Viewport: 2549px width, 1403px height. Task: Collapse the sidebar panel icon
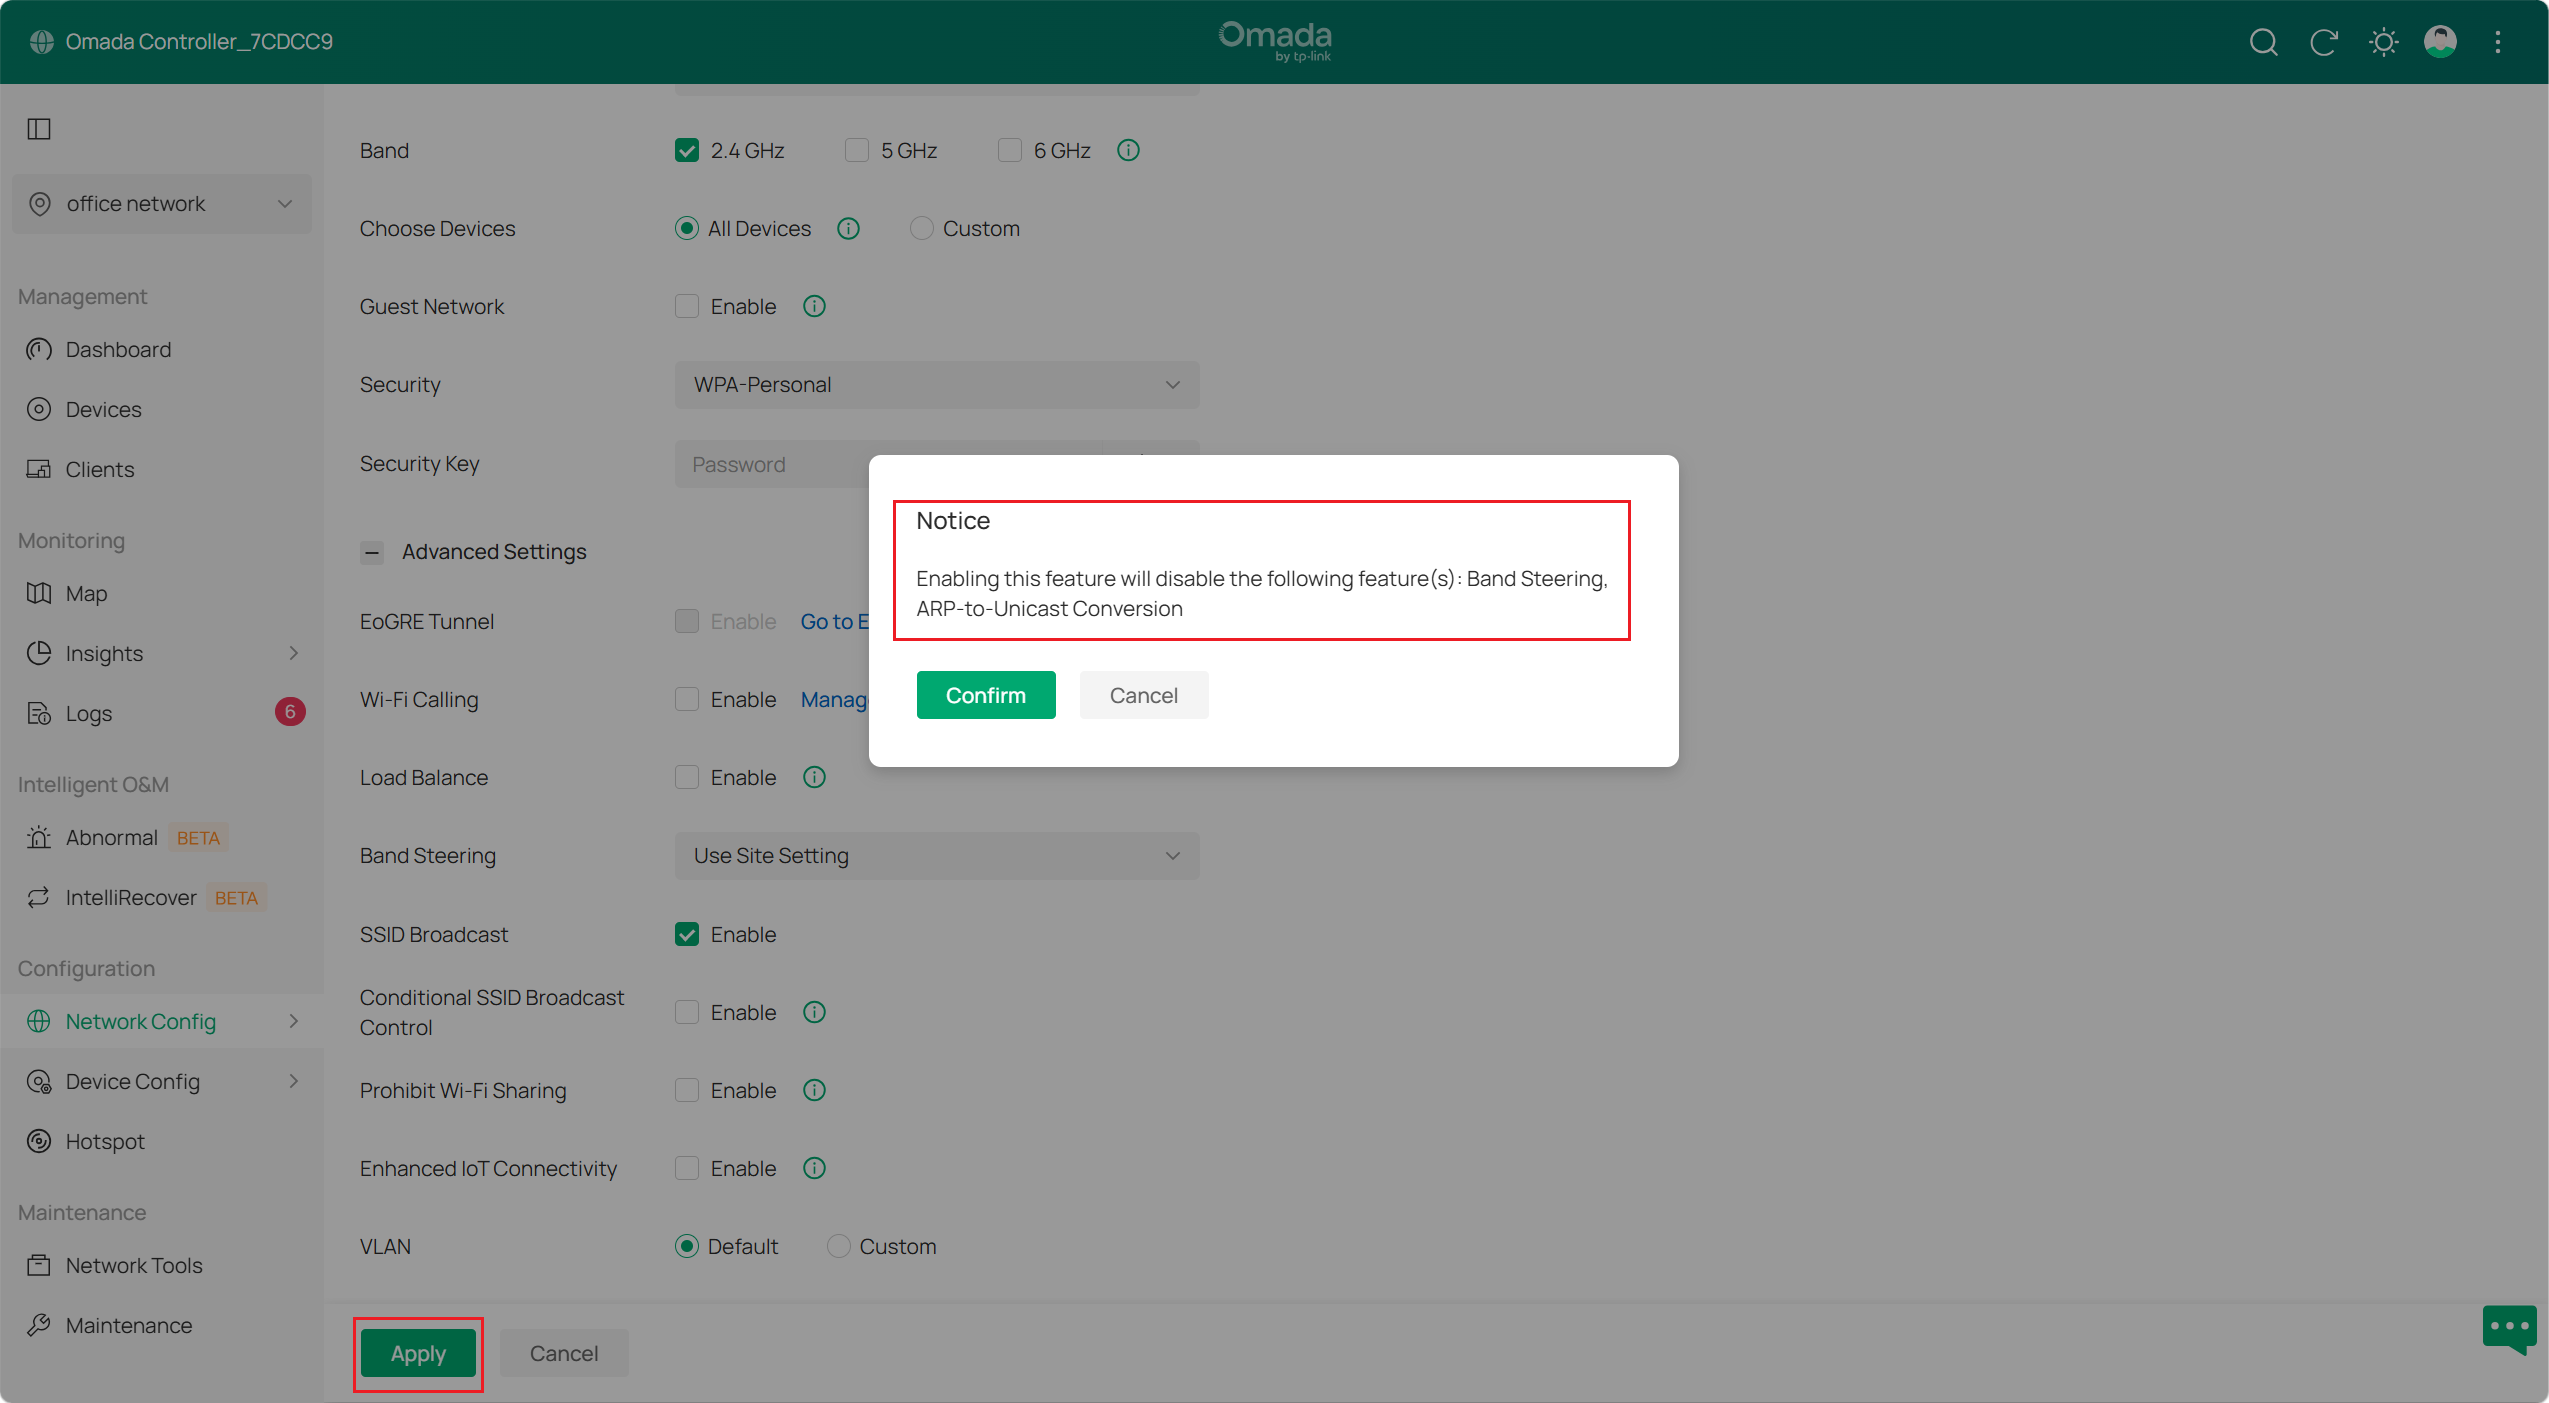39,129
